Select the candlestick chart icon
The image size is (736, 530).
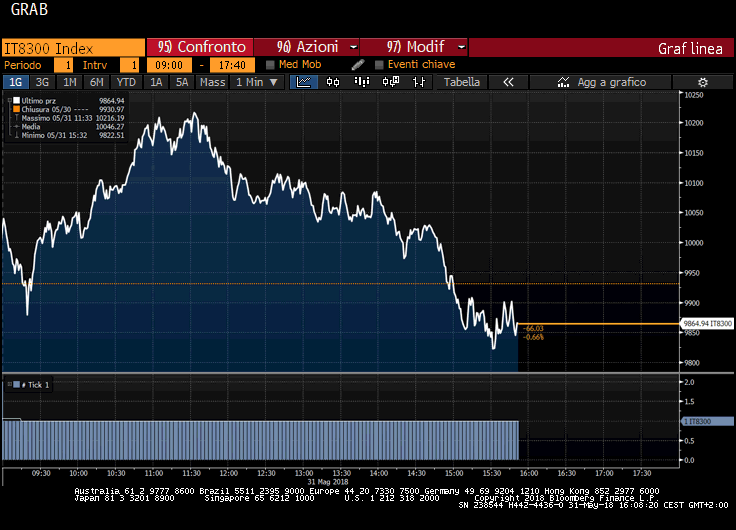[x=333, y=82]
